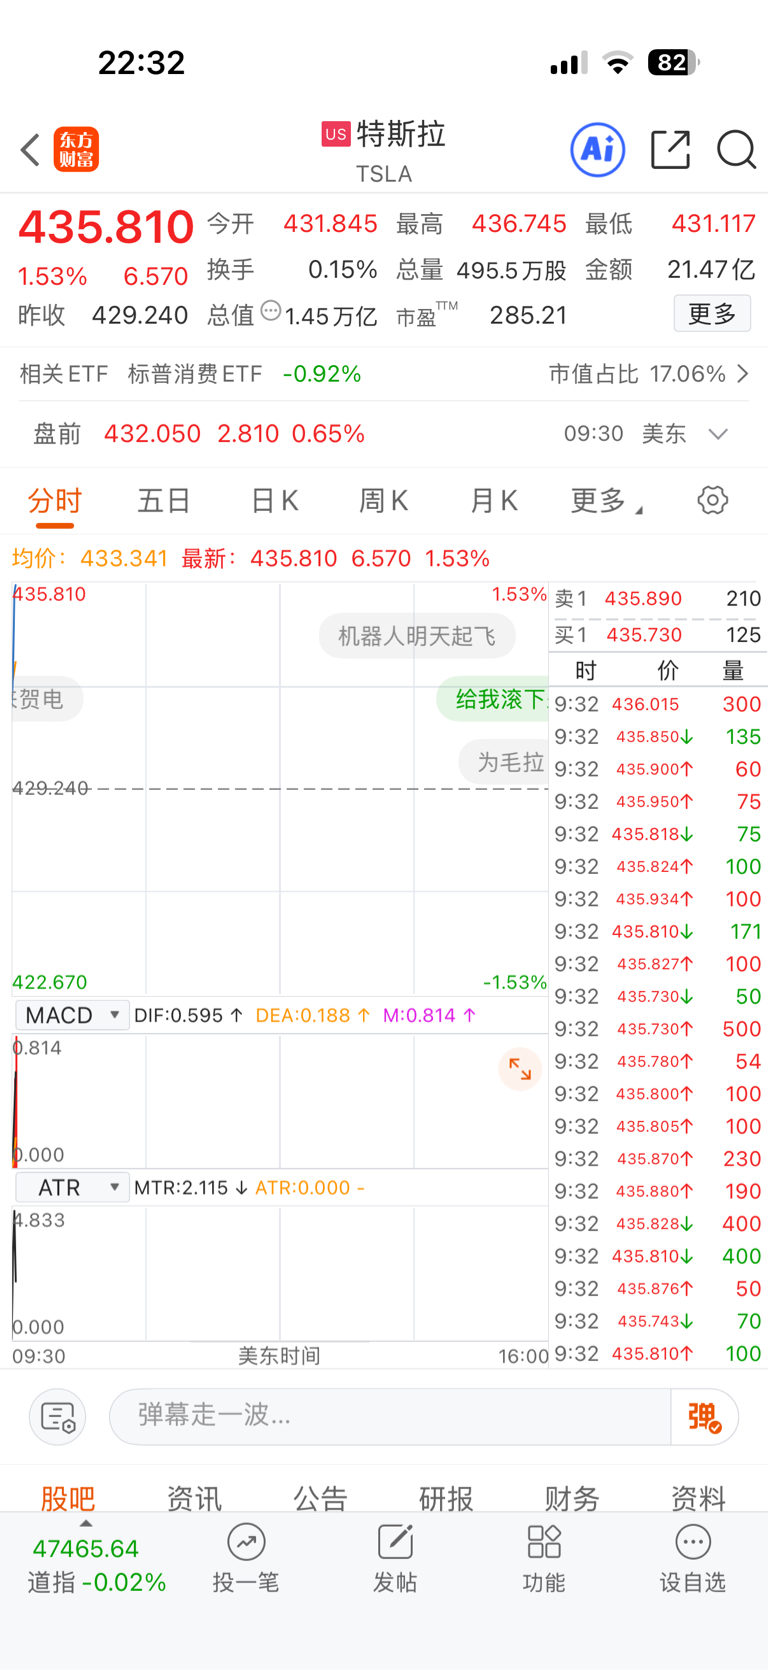Tap the 道指 47465.64 index ticker
Viewport: 768px width, 1670px height.
tap(96, 1565)
